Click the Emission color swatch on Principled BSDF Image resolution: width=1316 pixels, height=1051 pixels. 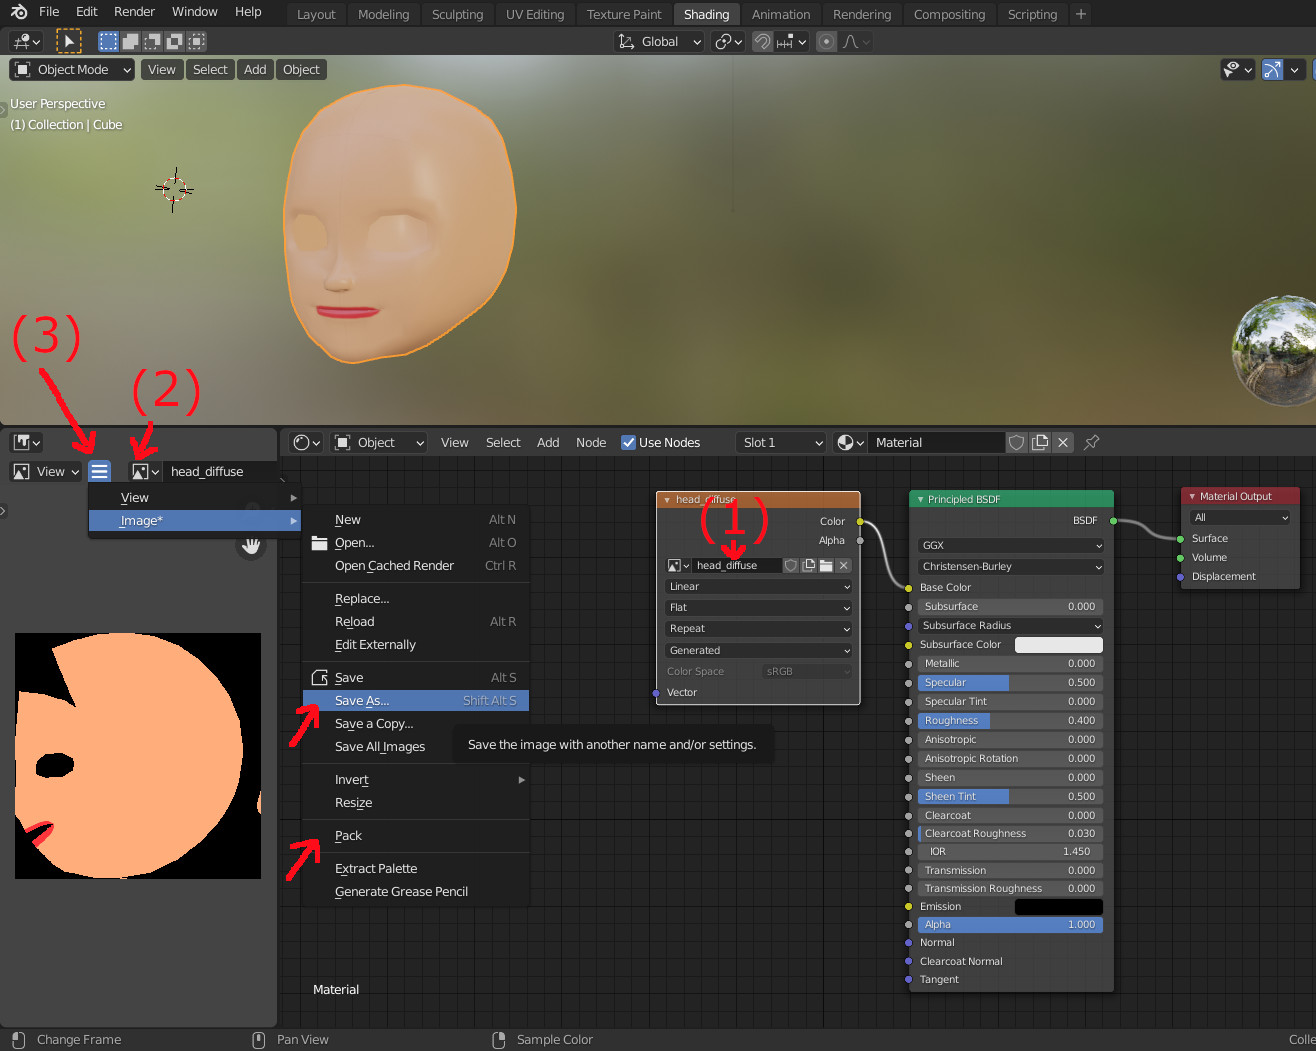1058,906
